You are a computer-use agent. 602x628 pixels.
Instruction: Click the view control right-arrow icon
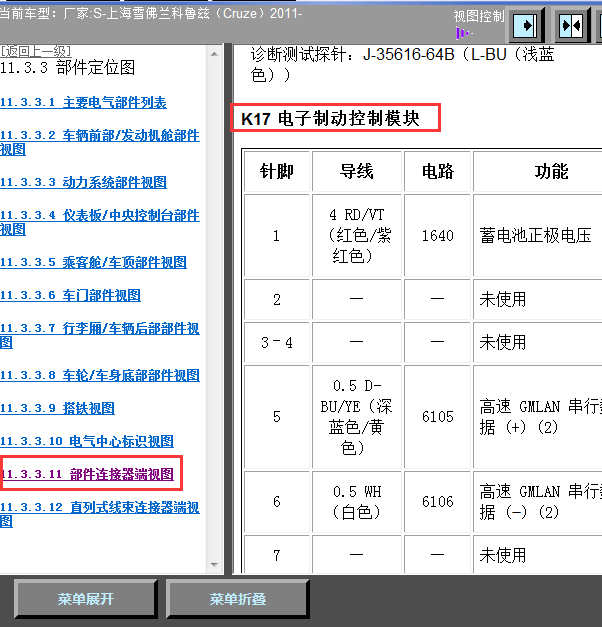point(525,26)
